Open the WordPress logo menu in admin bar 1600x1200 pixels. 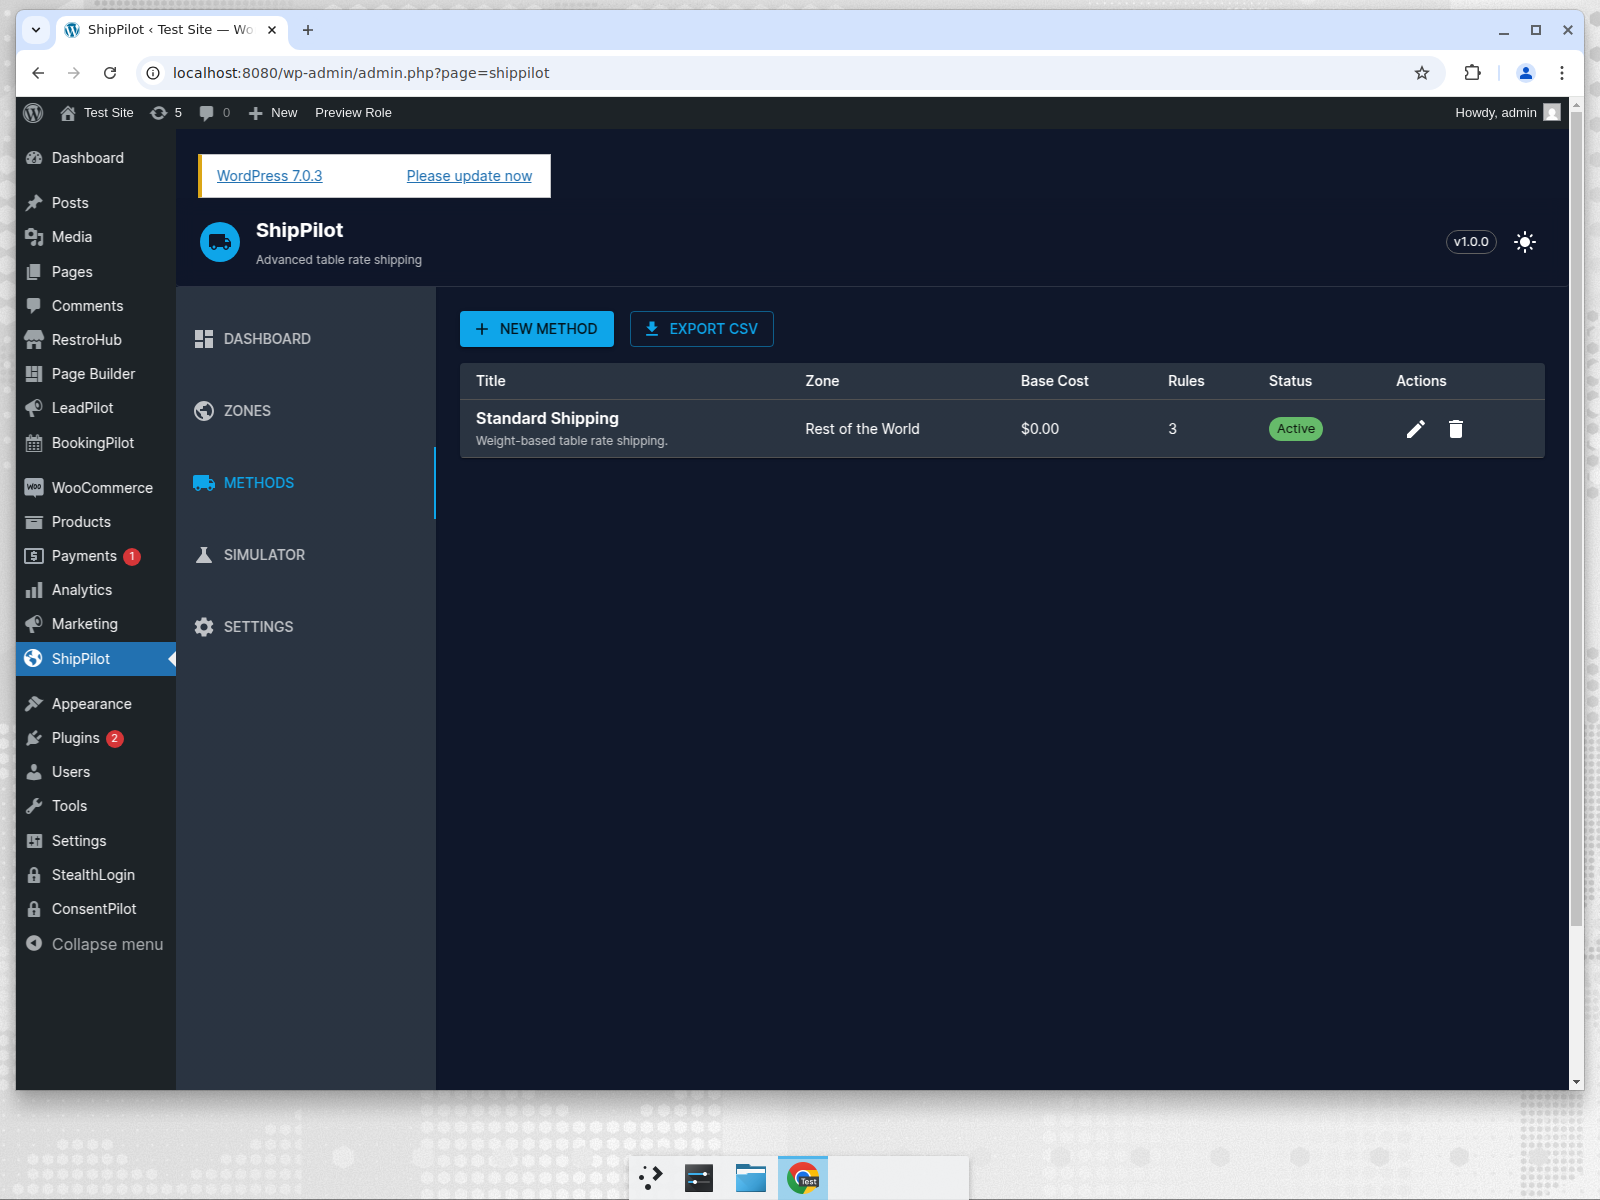[x=33, y=113]
